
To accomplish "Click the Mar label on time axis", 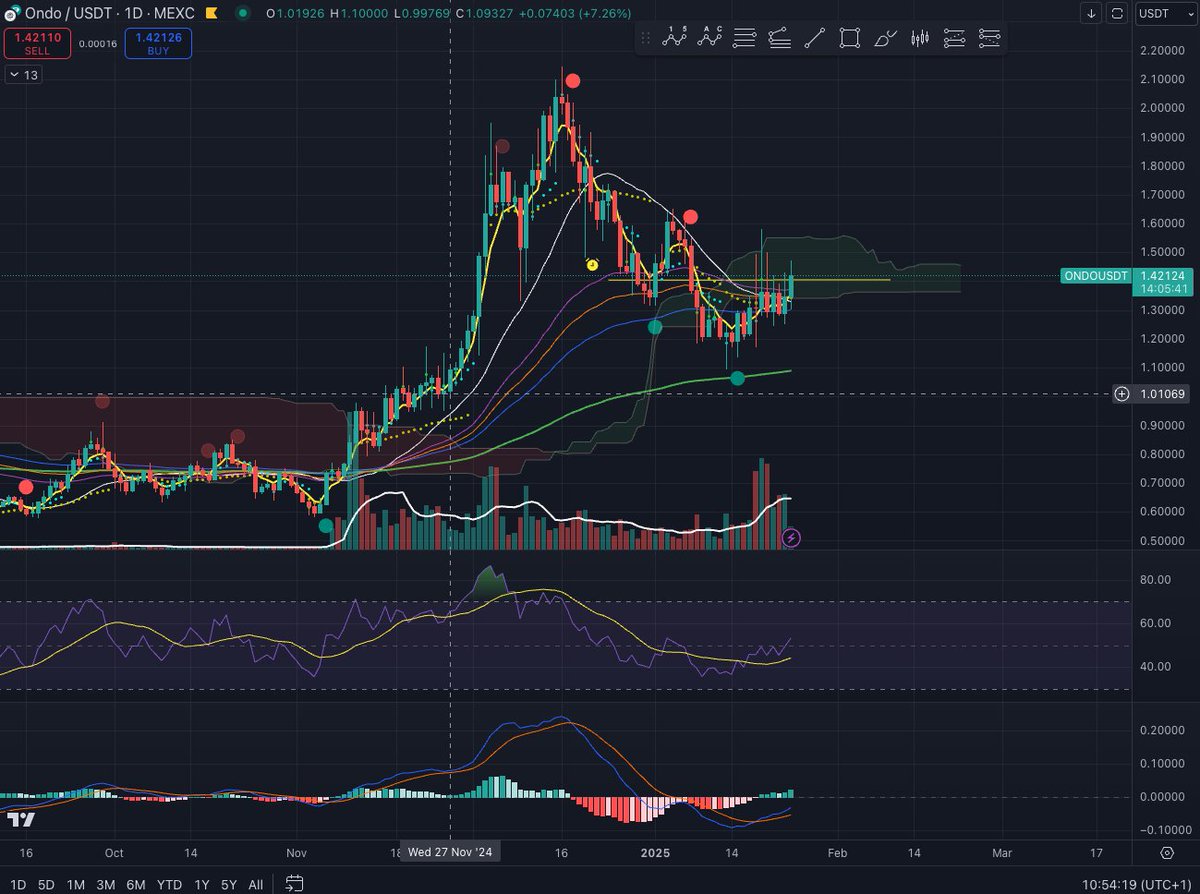I will tap(1002, 853).
